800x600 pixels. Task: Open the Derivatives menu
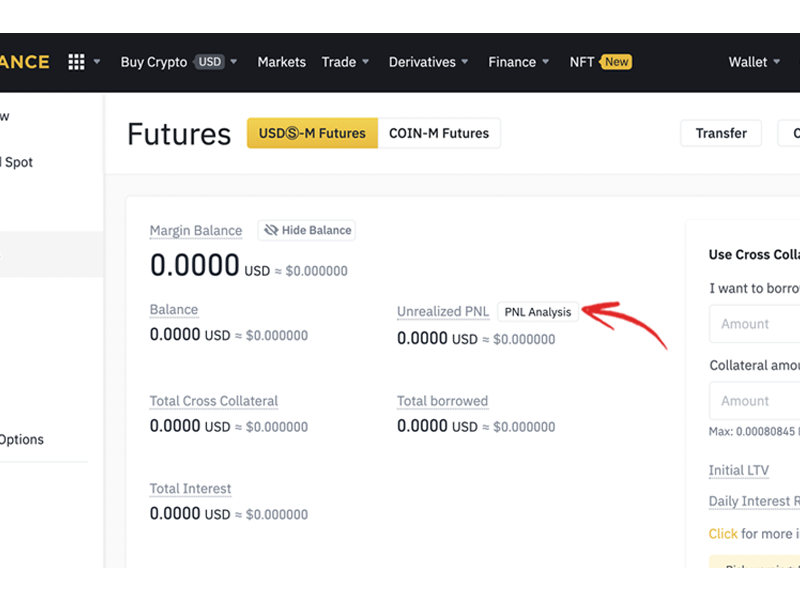[x=422, y=62]
